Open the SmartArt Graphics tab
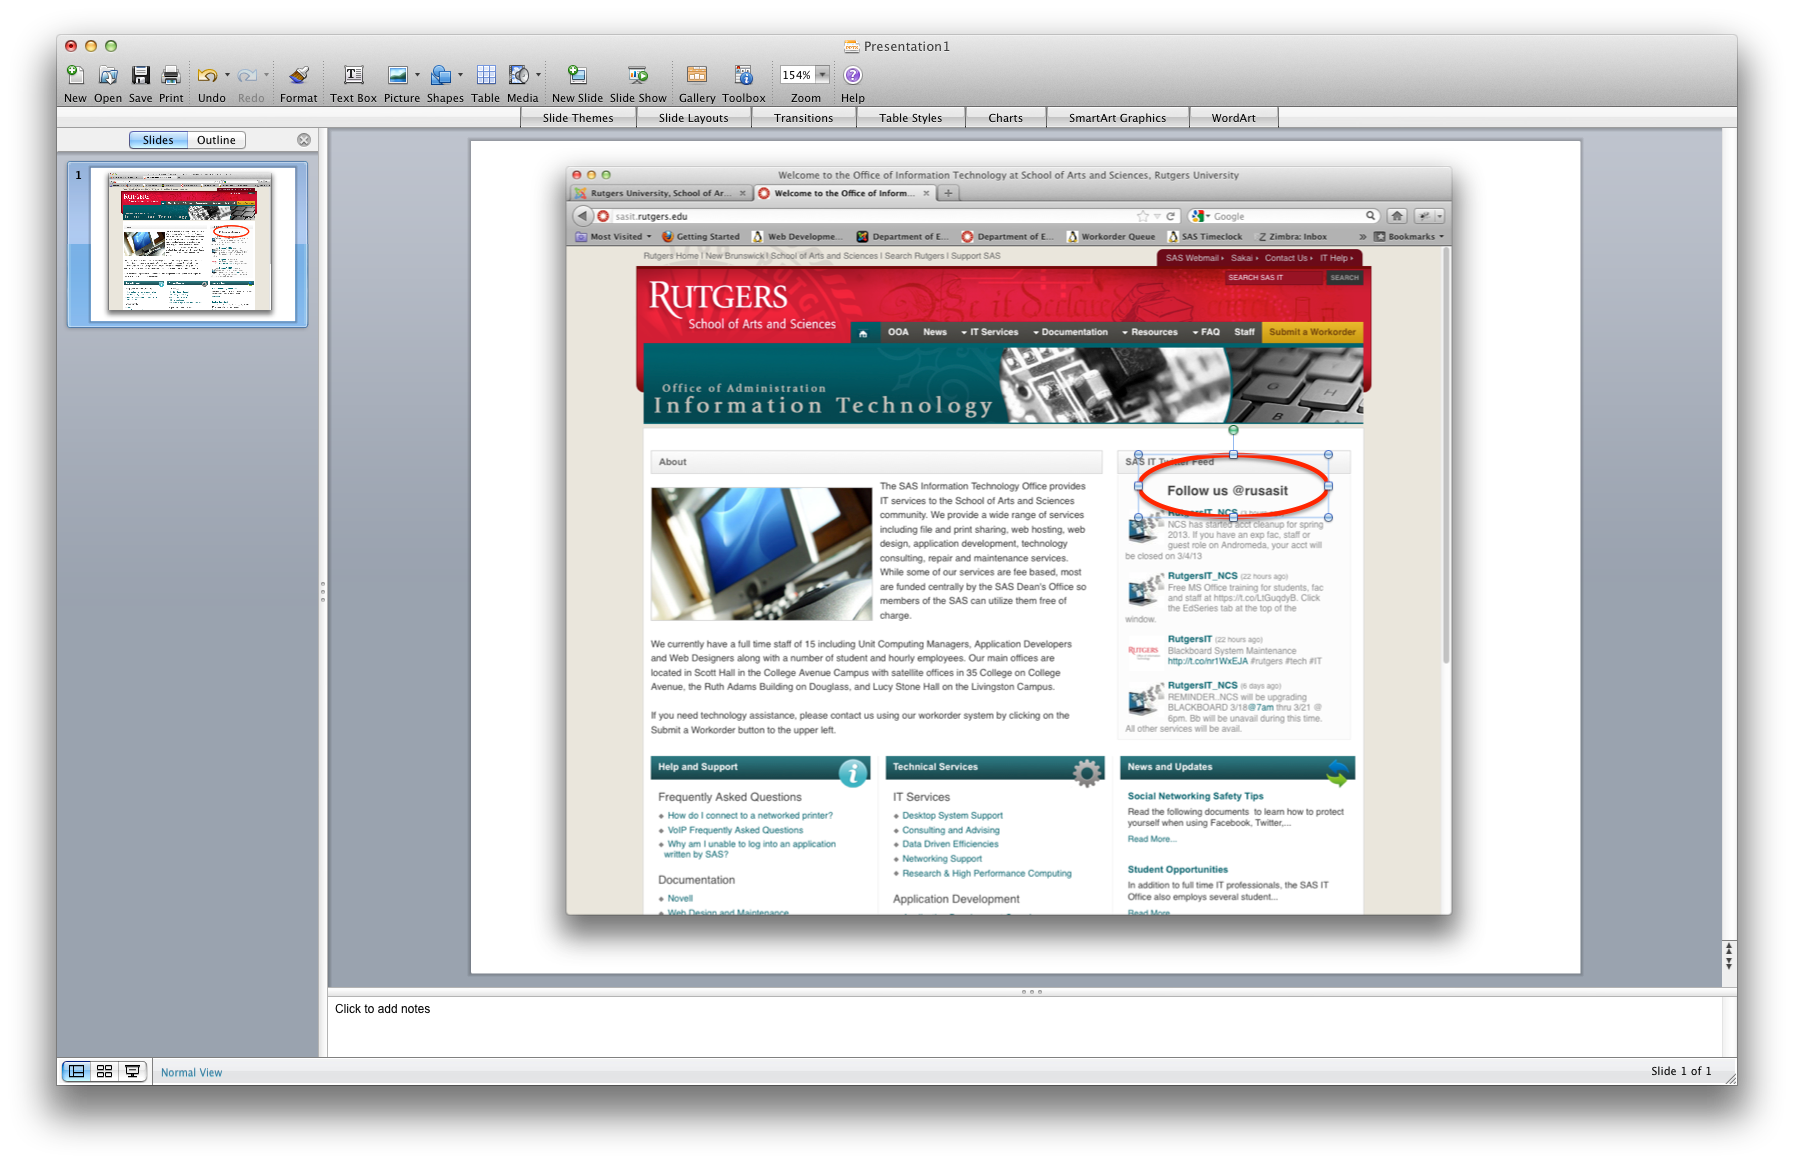This screenshot has width=1794, height=1164. pyautogui.click(x=1118, y=118)
